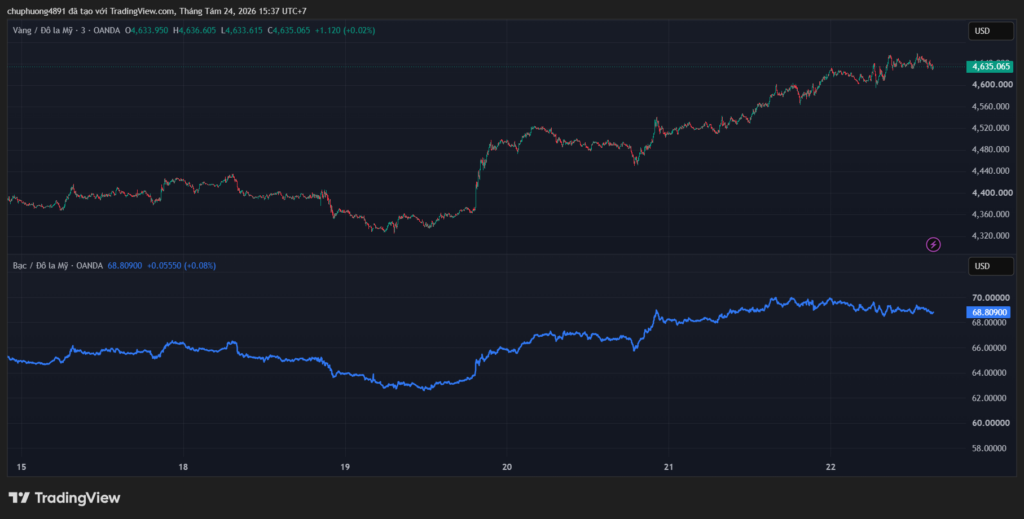Click the 4,440.000 price axis label
1024x519 pixels.
pos(991,171)
